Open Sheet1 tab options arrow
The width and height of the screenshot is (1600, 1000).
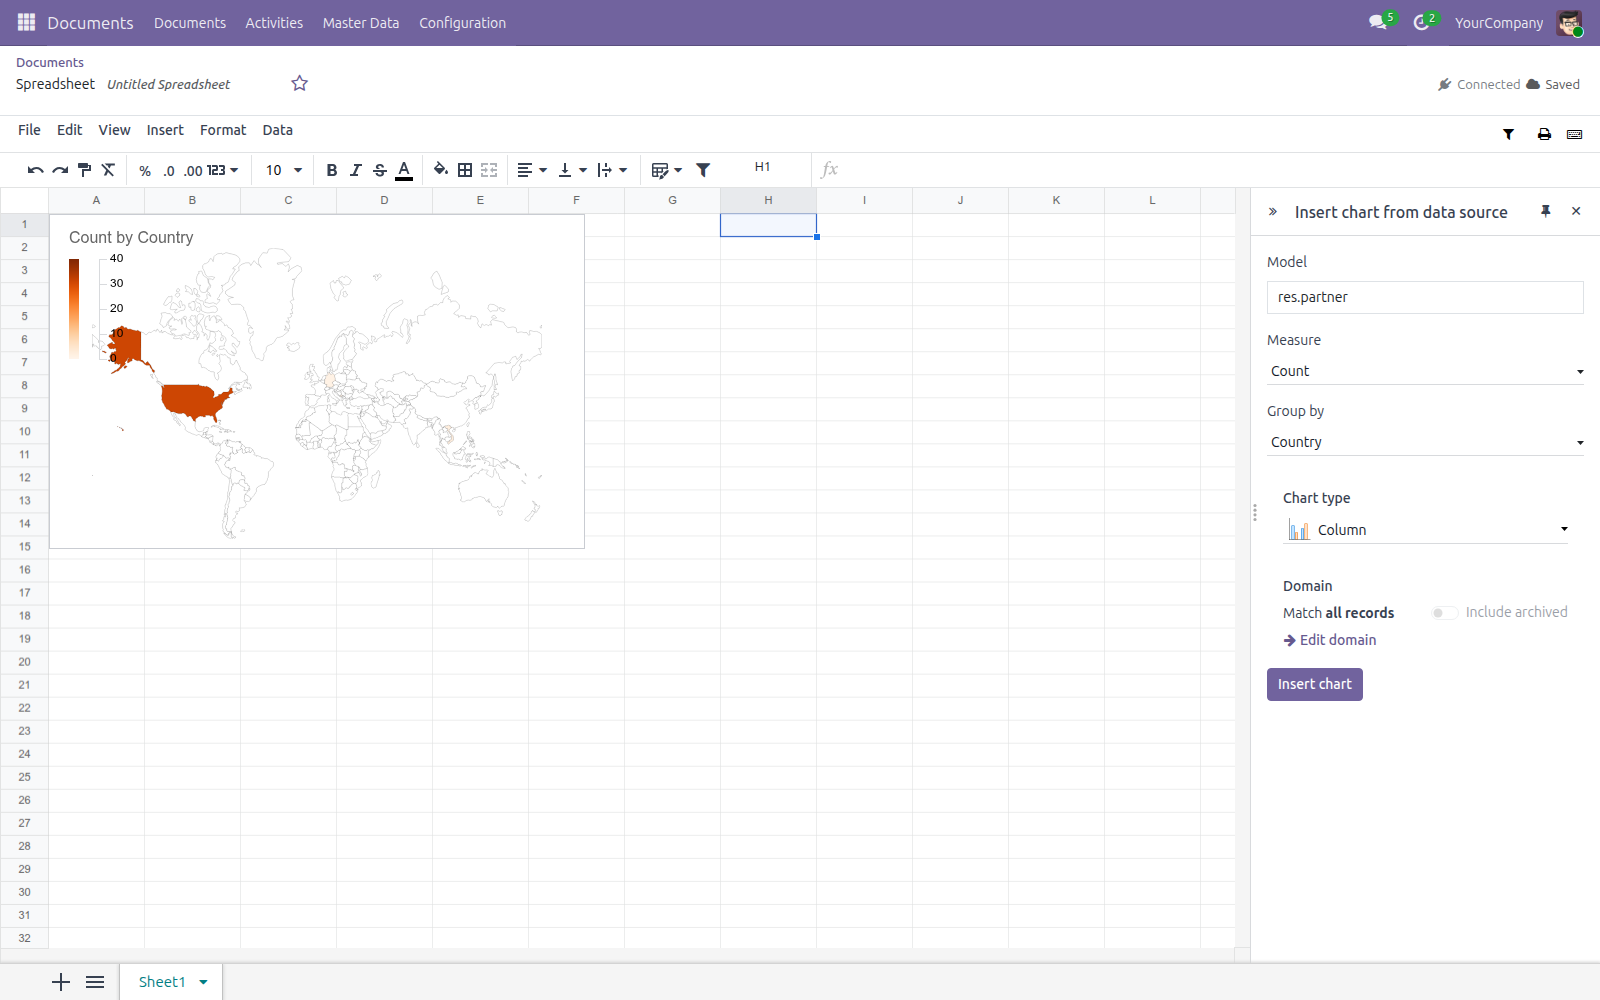[x=204, y=982]
